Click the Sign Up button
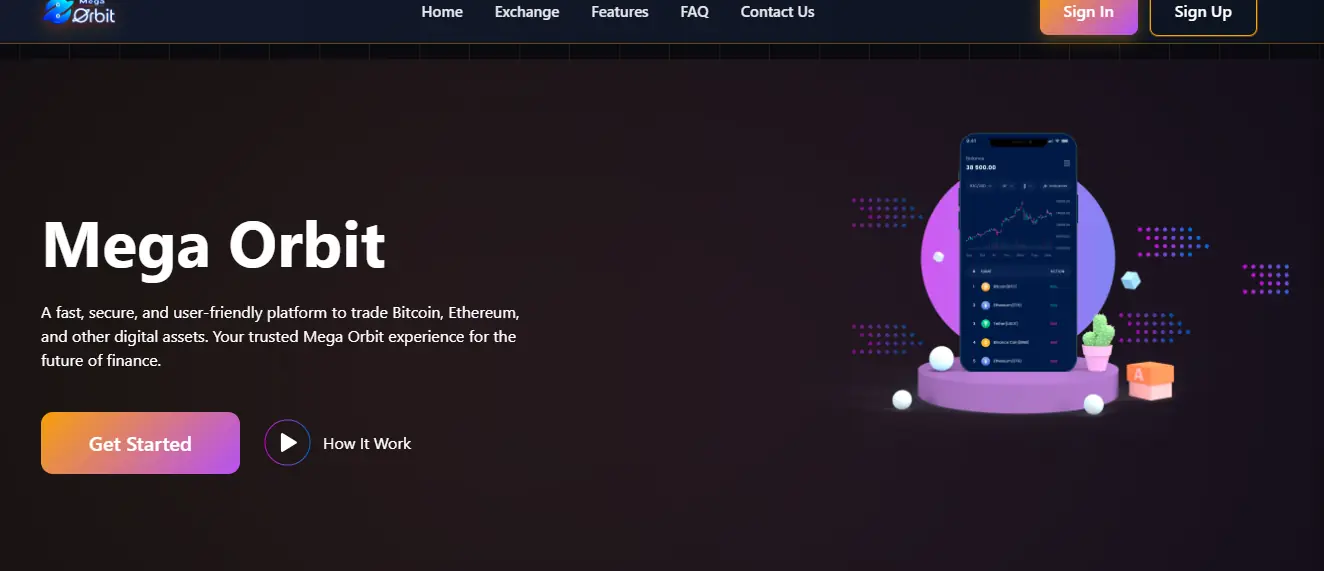This screenshot has width=1324, height=571. (x=1202, y=13)
